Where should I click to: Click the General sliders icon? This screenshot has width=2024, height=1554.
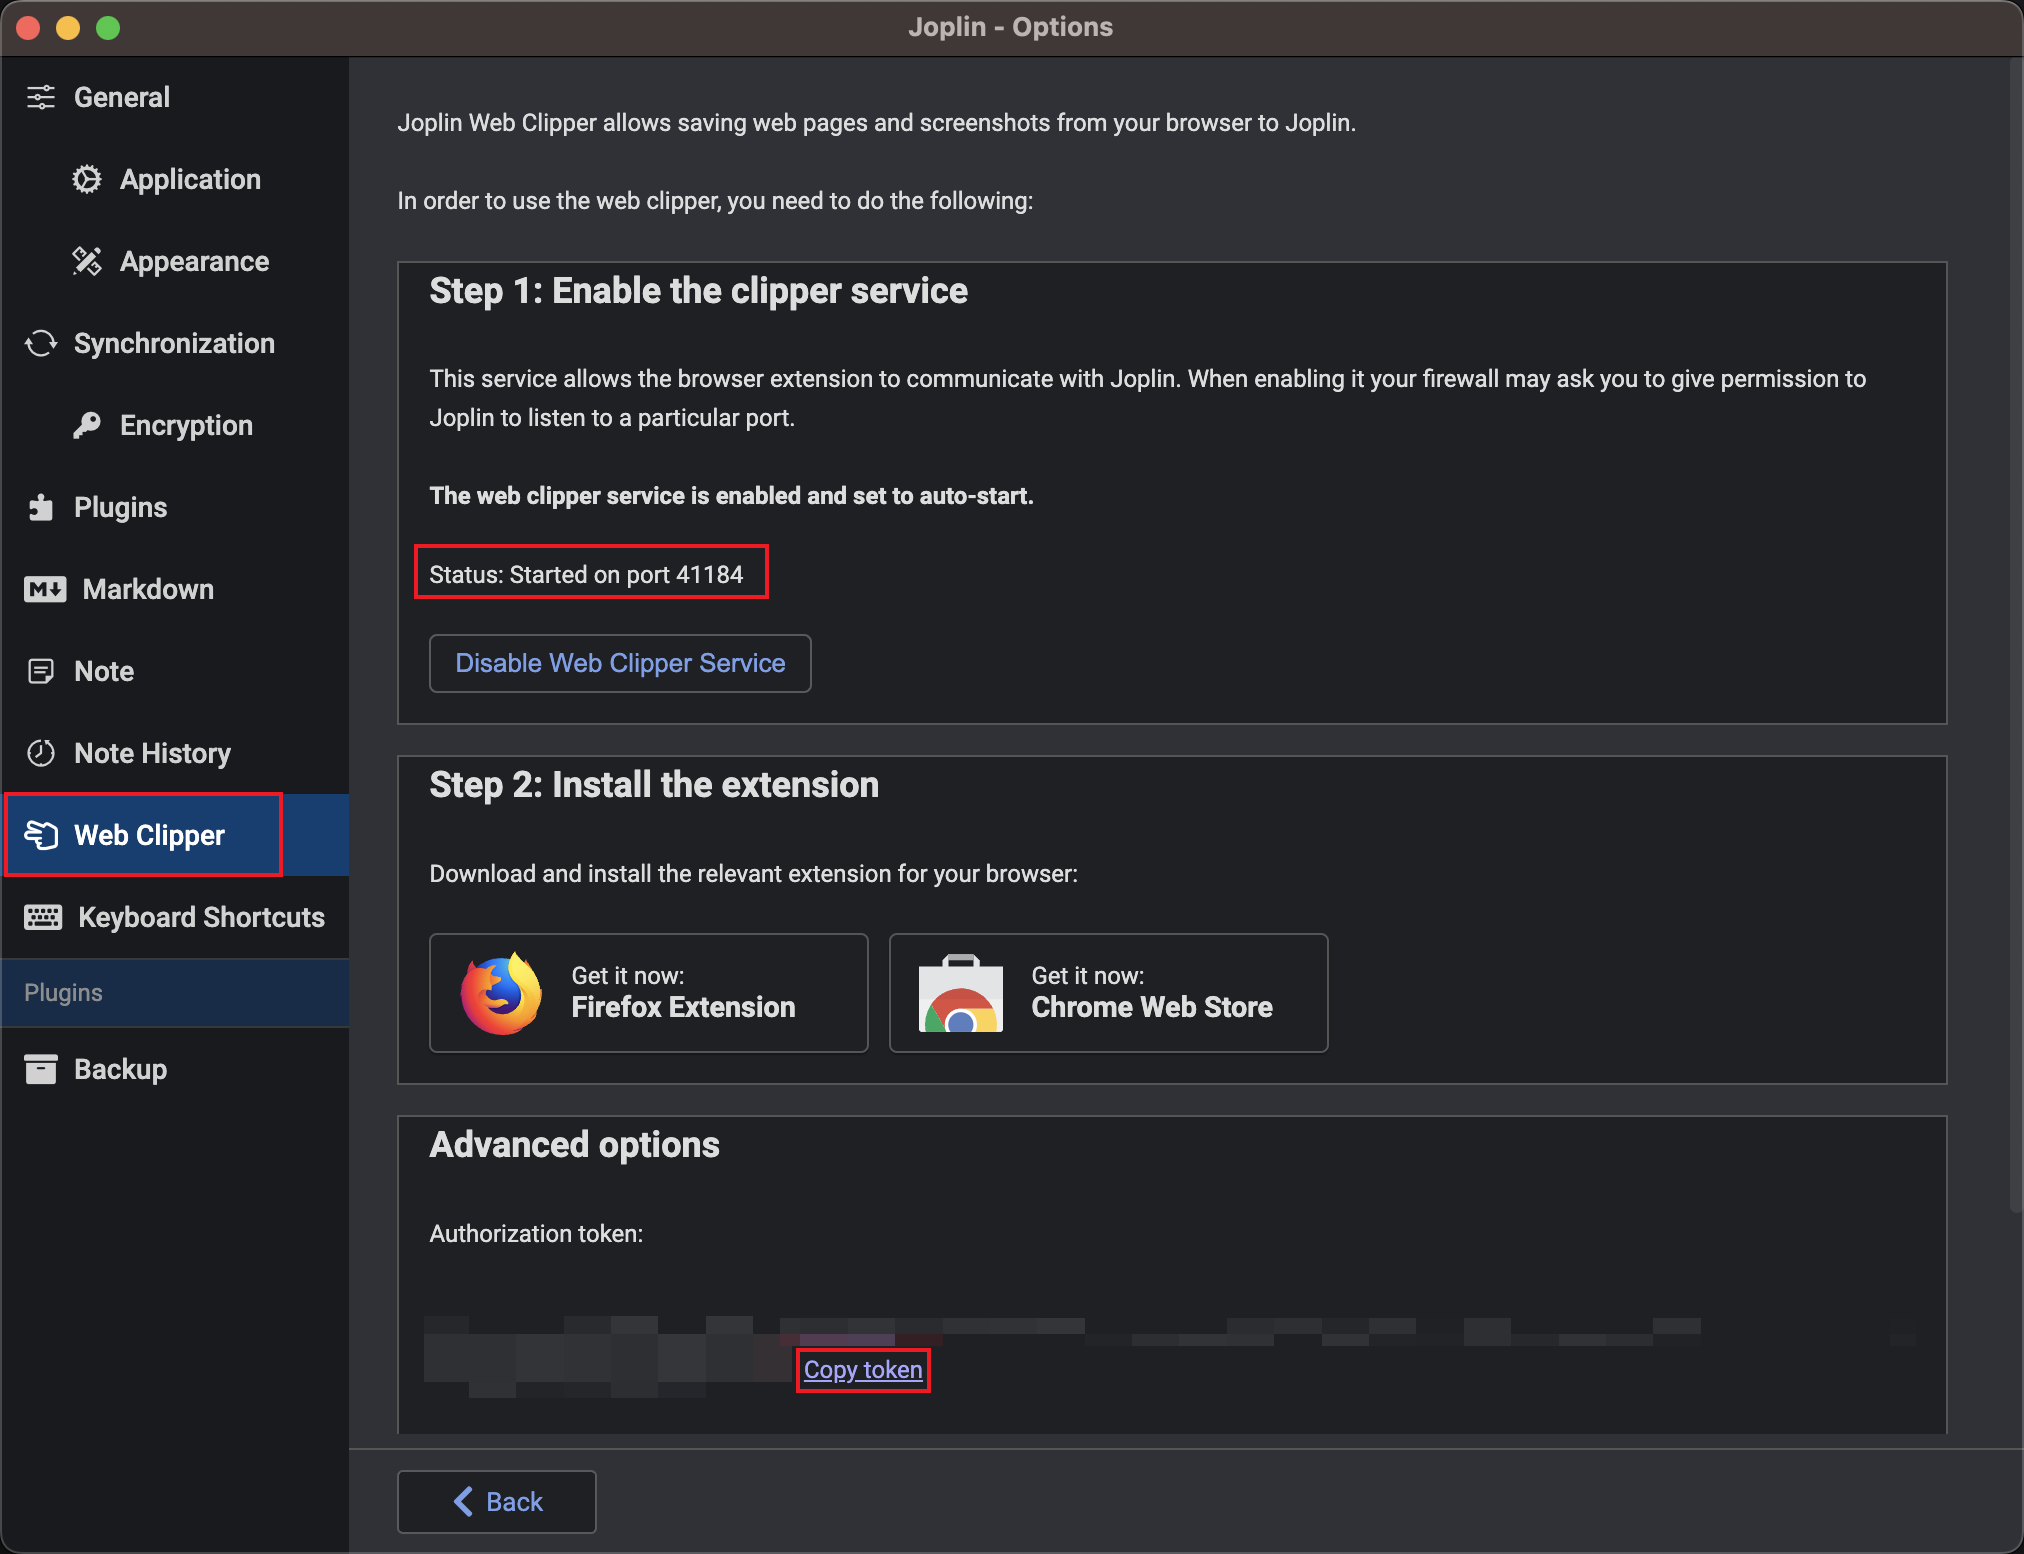click(x=41, y=97)
